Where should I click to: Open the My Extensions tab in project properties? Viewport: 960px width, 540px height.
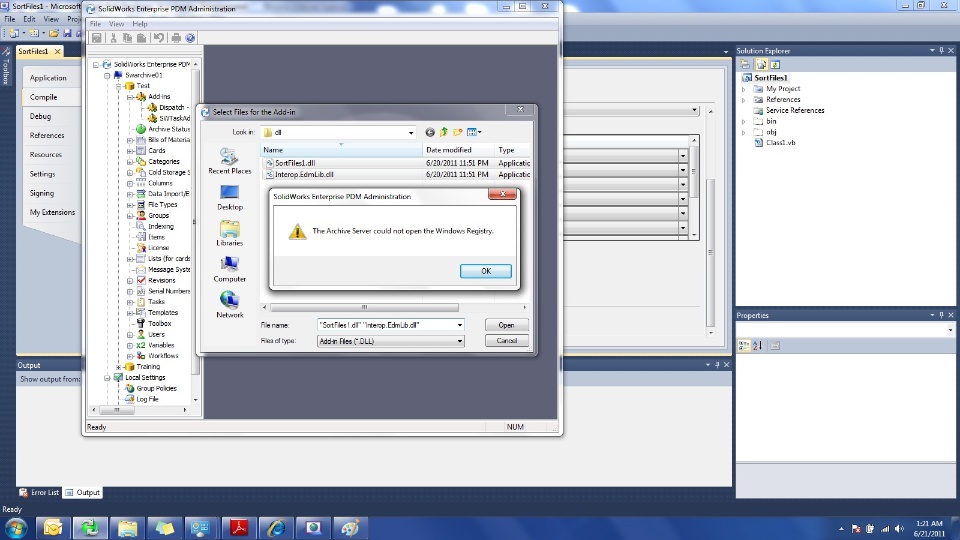tap(52, 212)
